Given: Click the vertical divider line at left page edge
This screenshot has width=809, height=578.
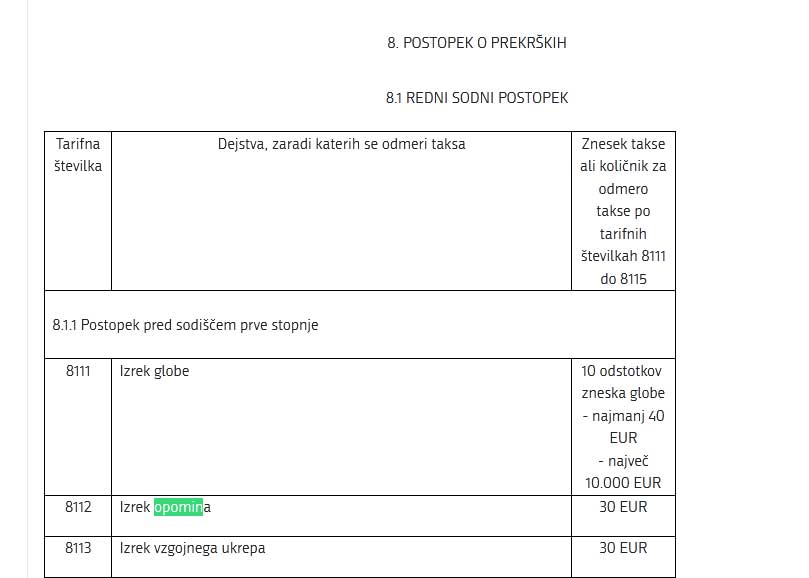Looking at the screenshot, I should pos(27,289).
